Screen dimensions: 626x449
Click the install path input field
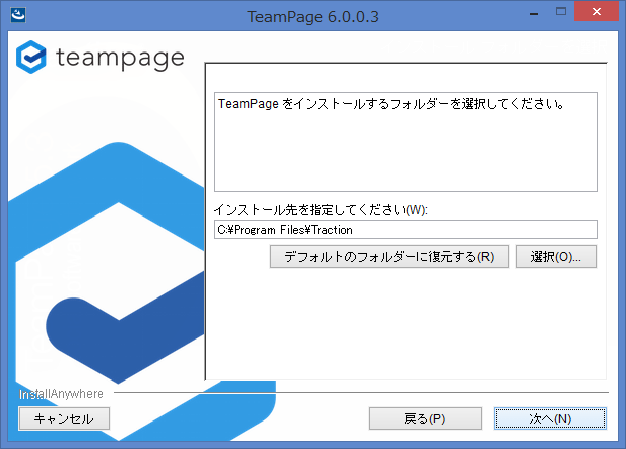coord(406,229)
